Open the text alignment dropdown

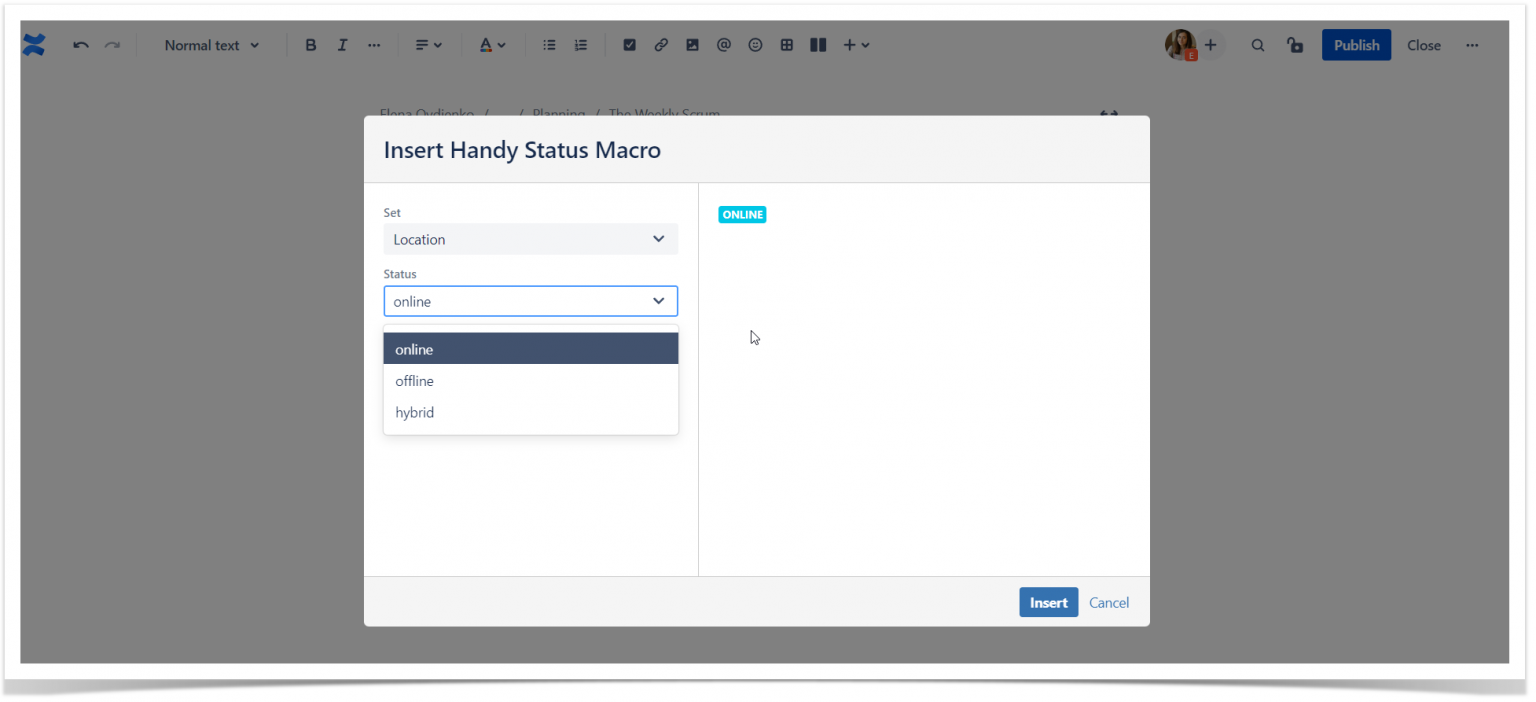[428, 44]
